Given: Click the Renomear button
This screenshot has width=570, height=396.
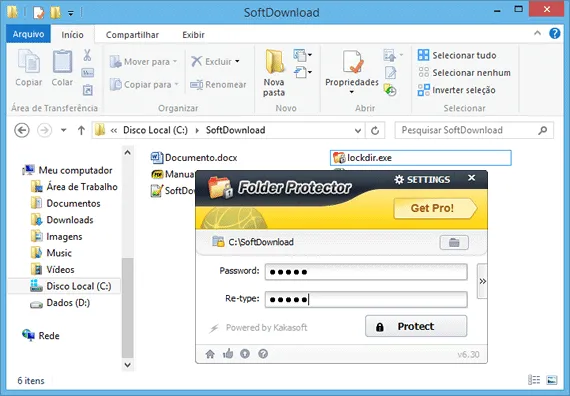Looking at the screenshot, I should (218, 85).
